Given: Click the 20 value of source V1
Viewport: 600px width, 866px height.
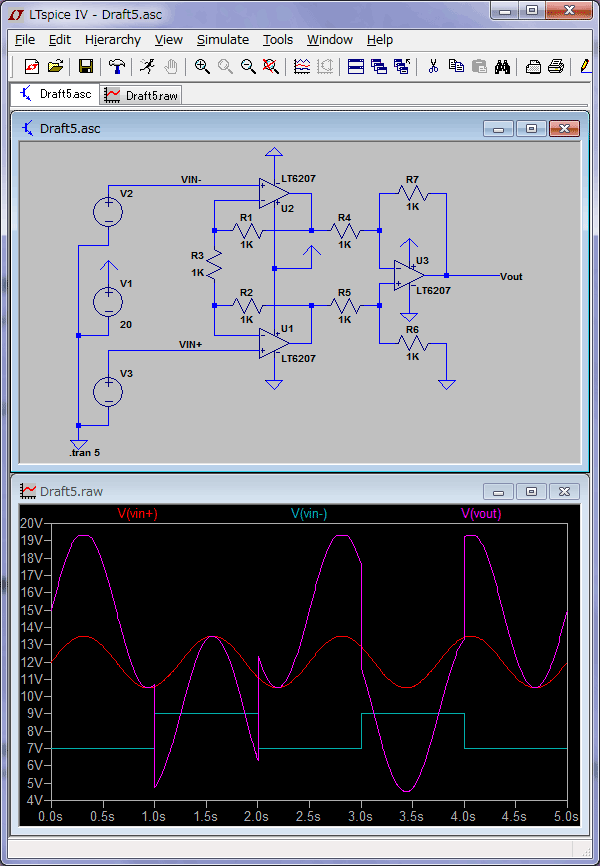Looking at the screenshot, I should (126, 325).
